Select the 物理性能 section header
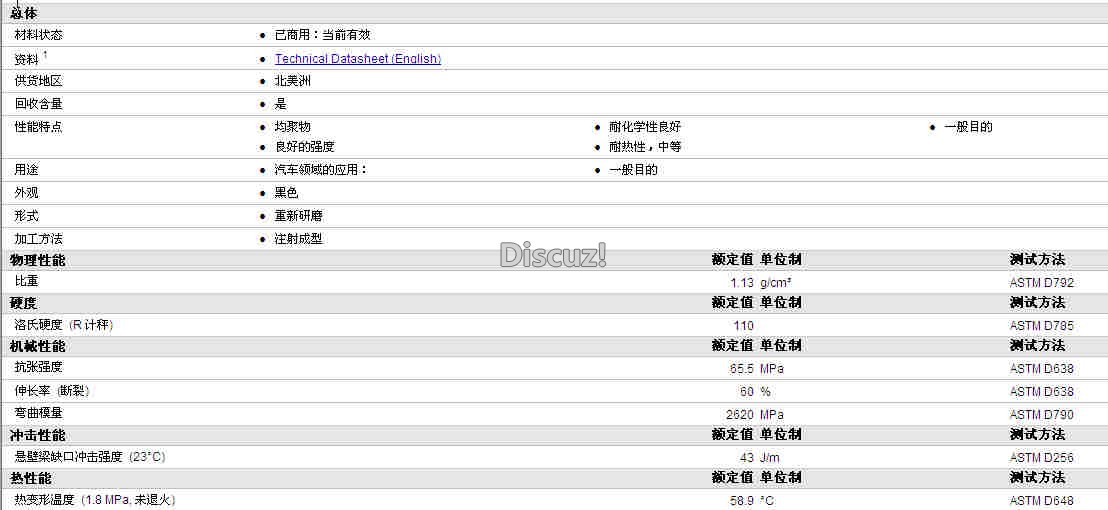1108x510 pixels. 37,260
